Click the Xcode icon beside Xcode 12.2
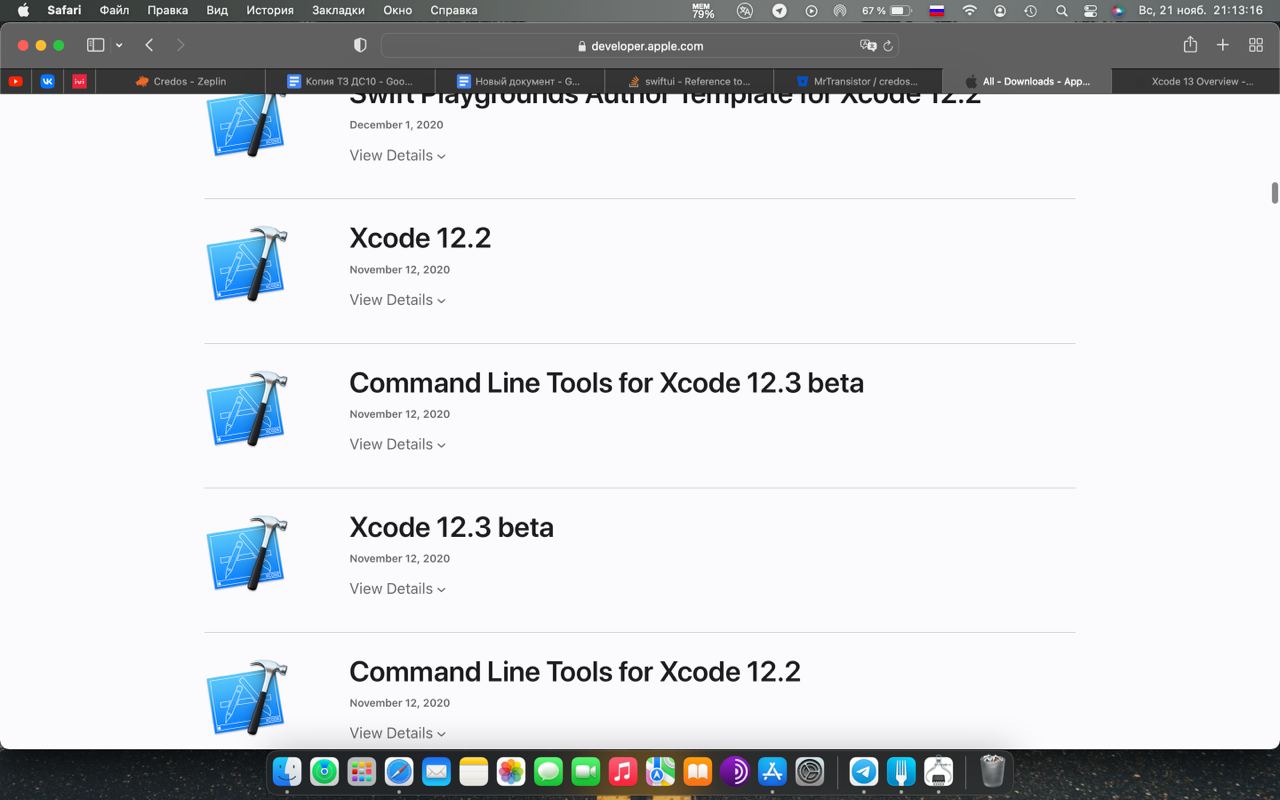 [x=247, y=263]
